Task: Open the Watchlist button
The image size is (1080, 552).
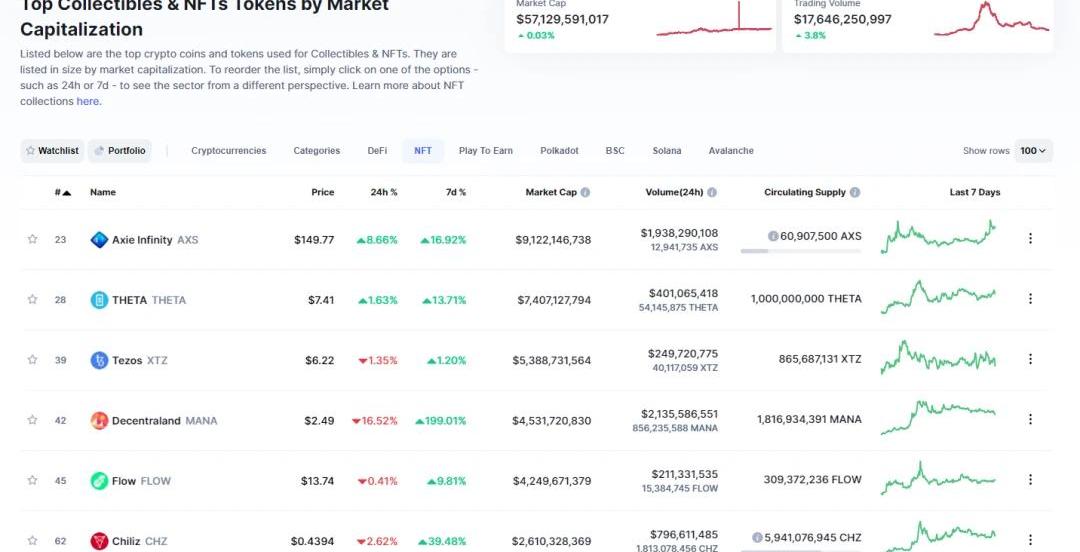Action: pyautogui.click(x=52, y=150)
